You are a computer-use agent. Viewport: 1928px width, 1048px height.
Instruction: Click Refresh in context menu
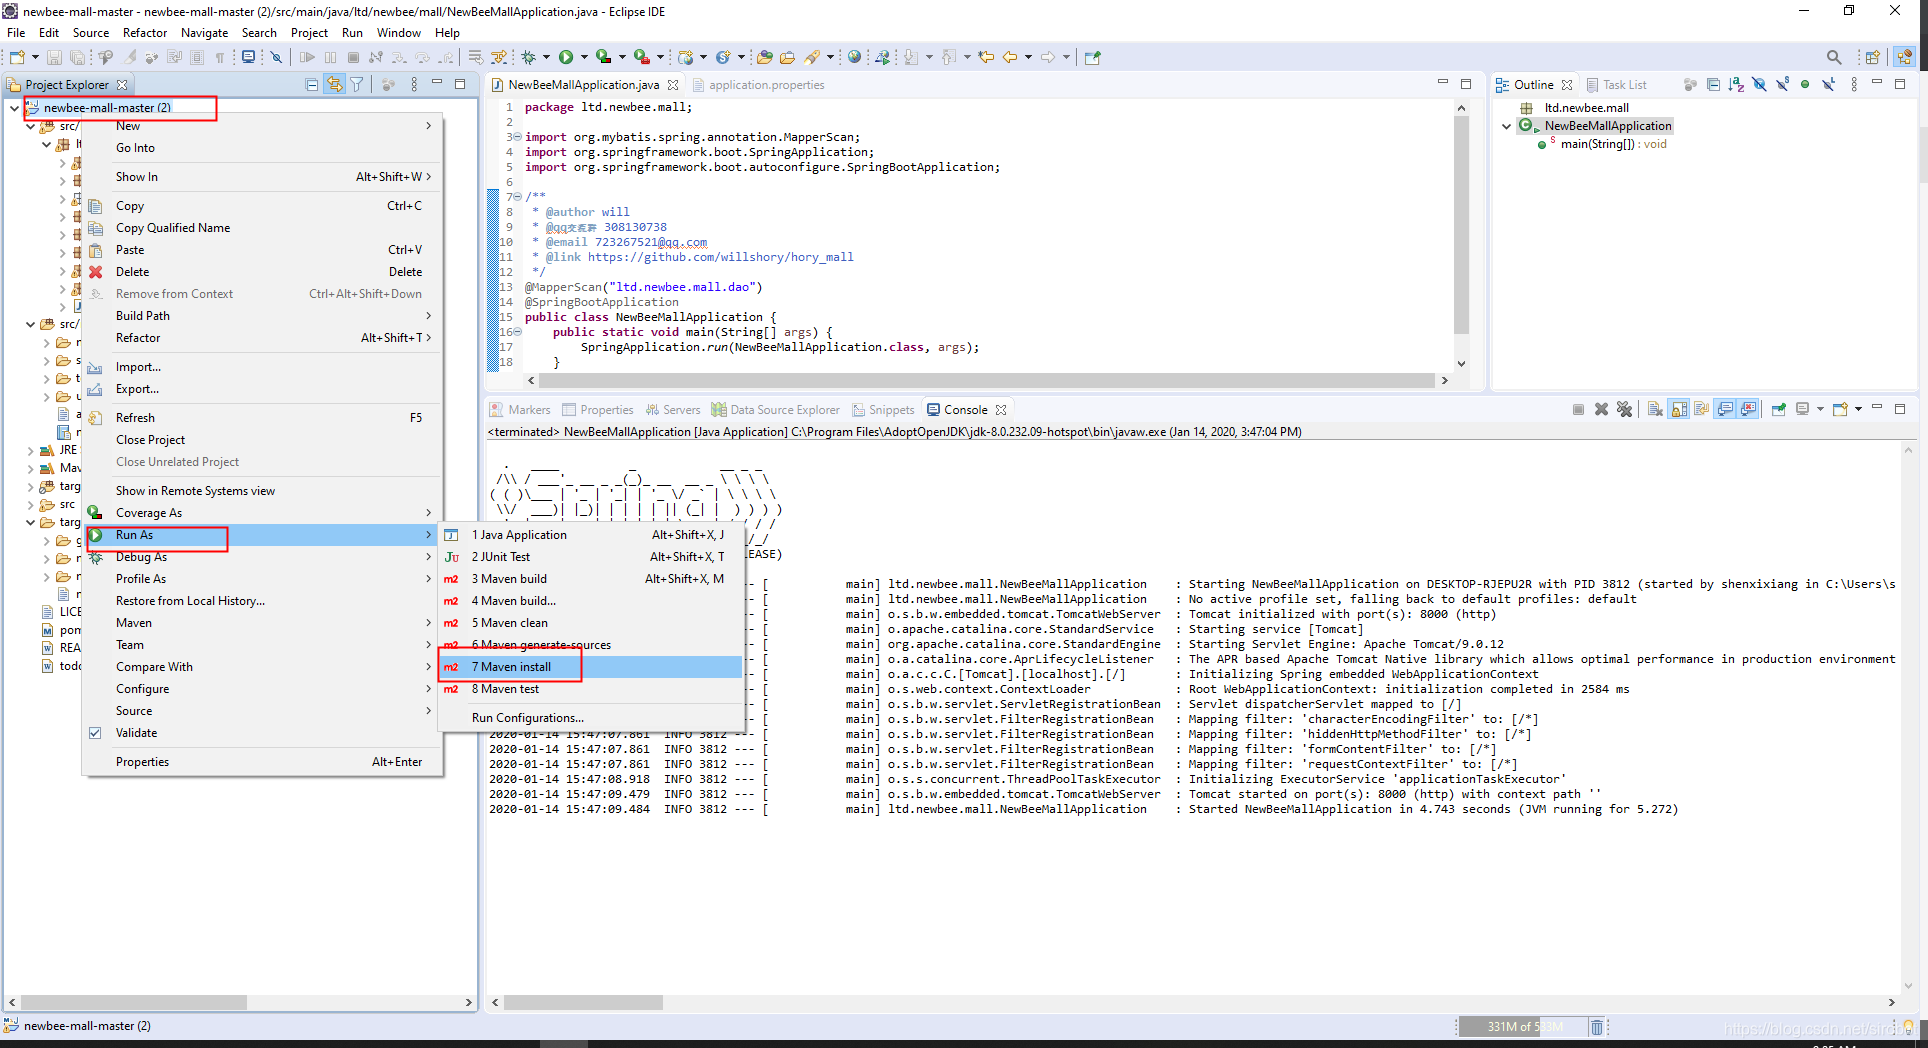point(263,418)
